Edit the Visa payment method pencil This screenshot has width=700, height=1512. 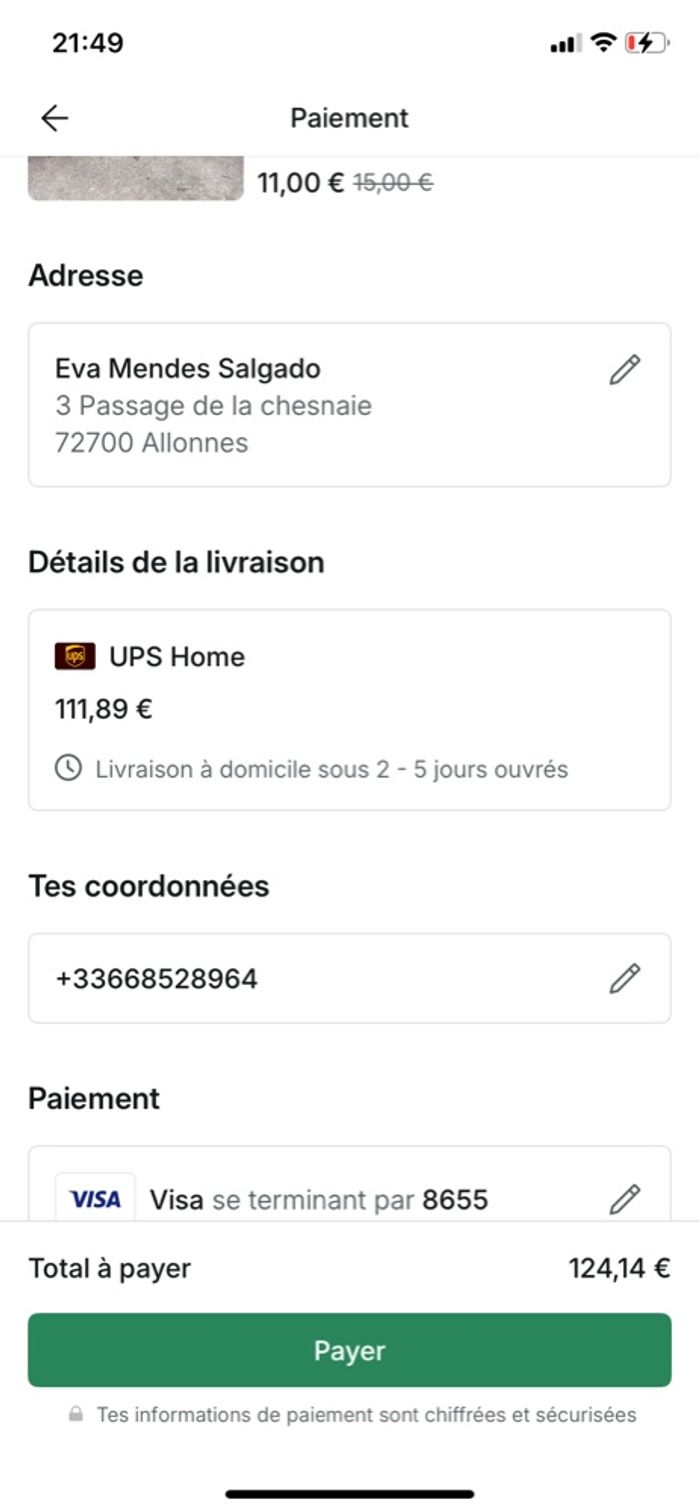pyautogui.click(x=625, y=1198)
